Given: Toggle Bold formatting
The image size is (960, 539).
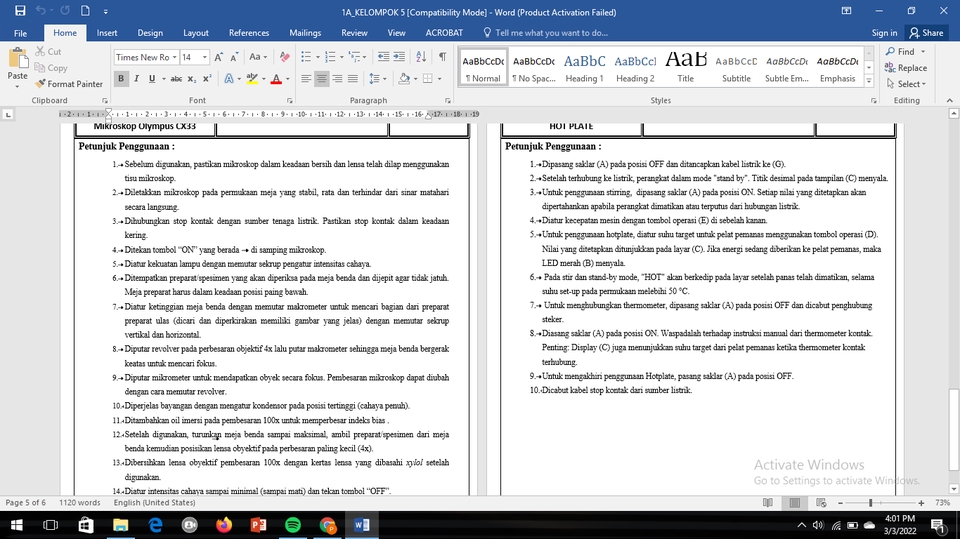Looking at the screenshot, I should pos(121,78).
